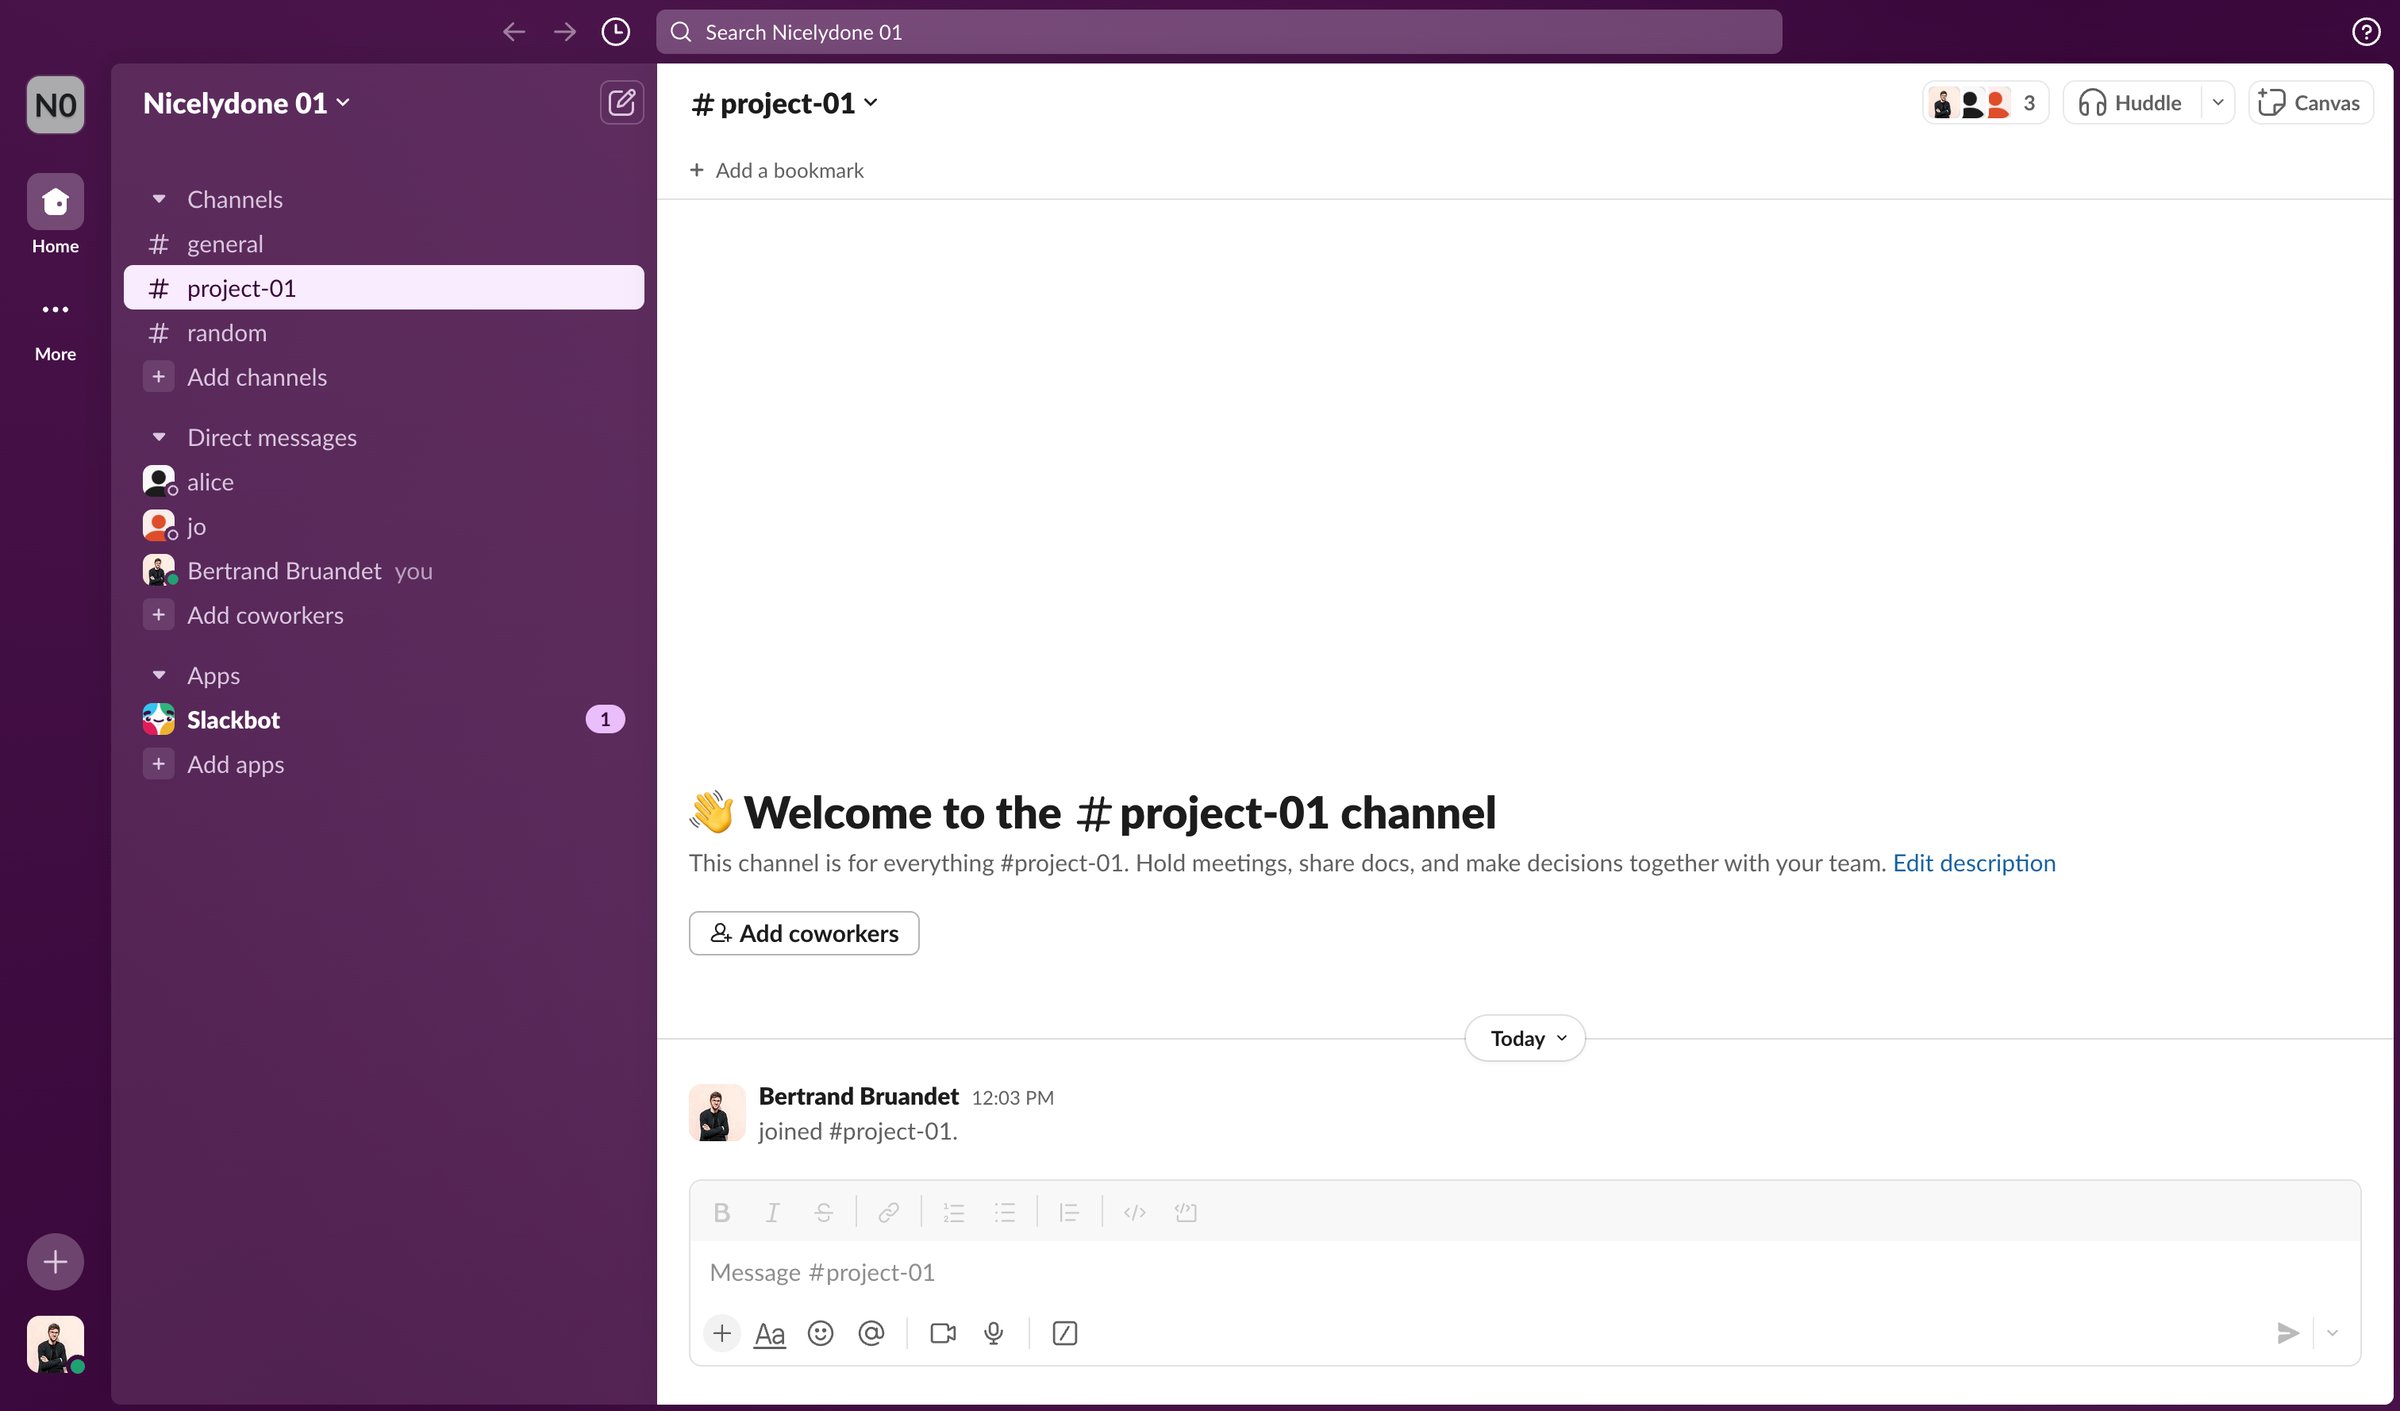Toggle bold formatting in composer
The image size is (2400, 1411).
[721, 1213]
